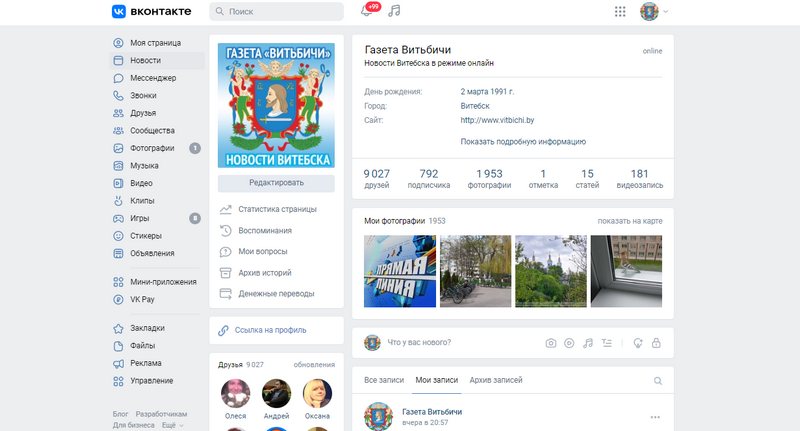
Task: Open the 15 статей counter
Action: coord(587,179)
